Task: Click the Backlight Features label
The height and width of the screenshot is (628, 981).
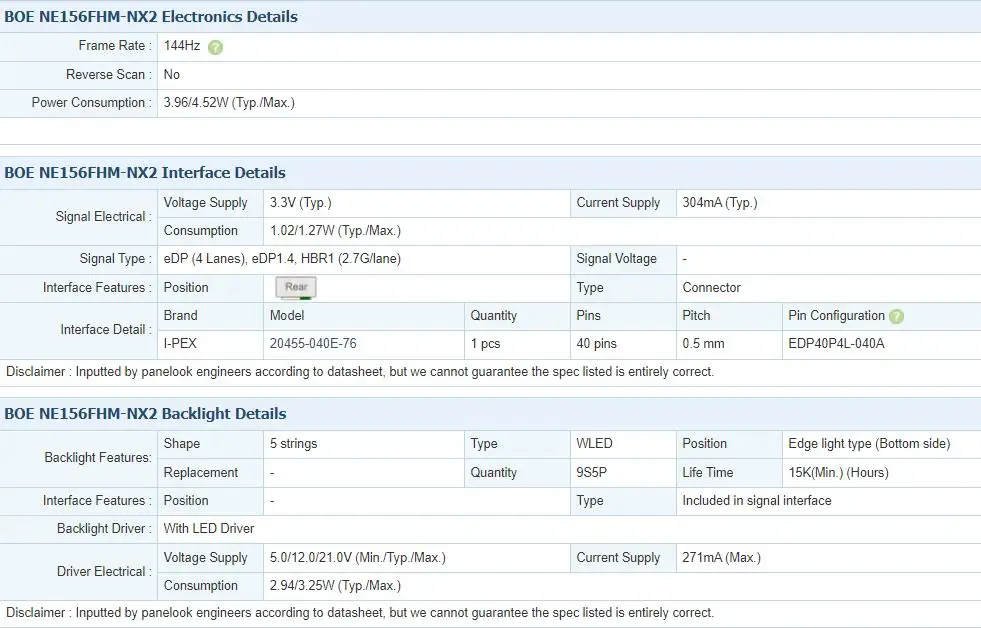Action: click(98, 458)
